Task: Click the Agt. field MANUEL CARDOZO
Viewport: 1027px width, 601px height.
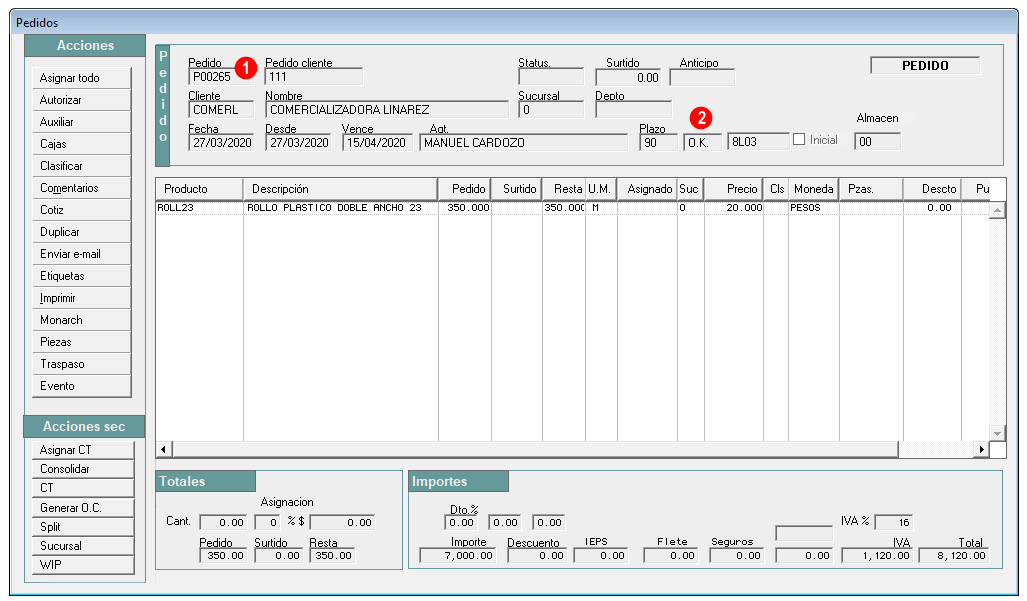Action: point(523,143)
